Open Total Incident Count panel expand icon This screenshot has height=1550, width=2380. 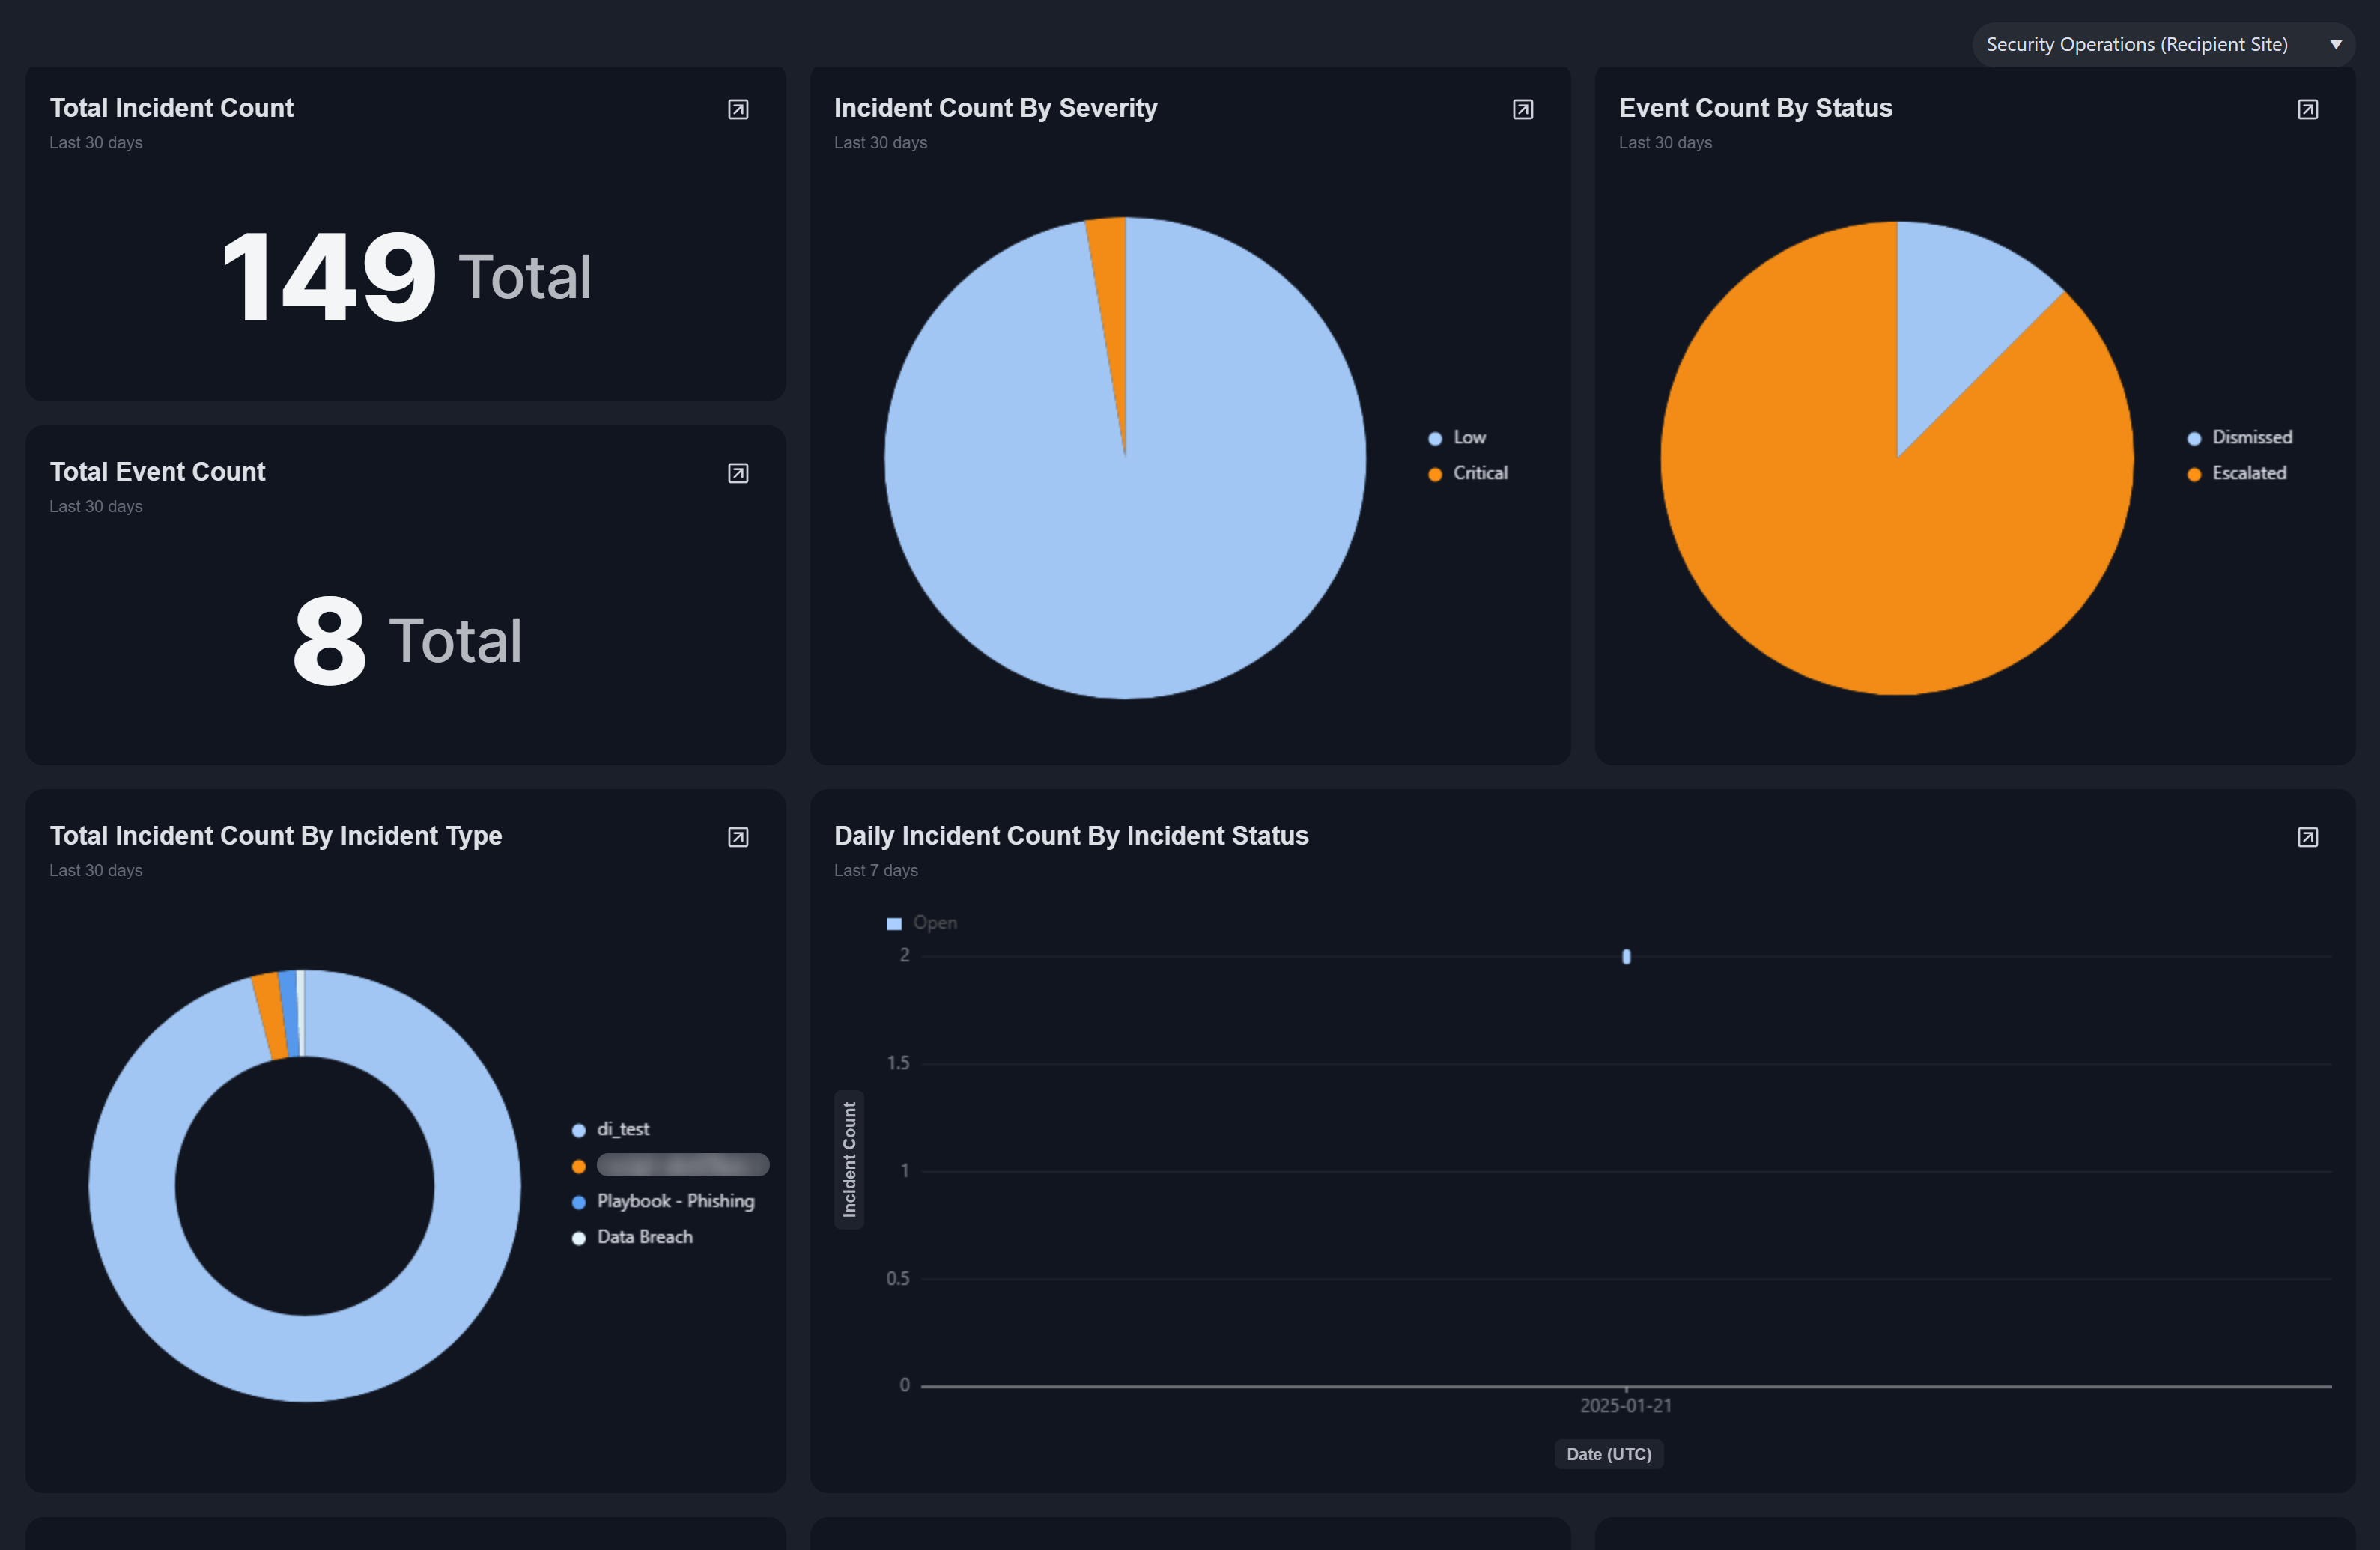[x=738, y=109]
